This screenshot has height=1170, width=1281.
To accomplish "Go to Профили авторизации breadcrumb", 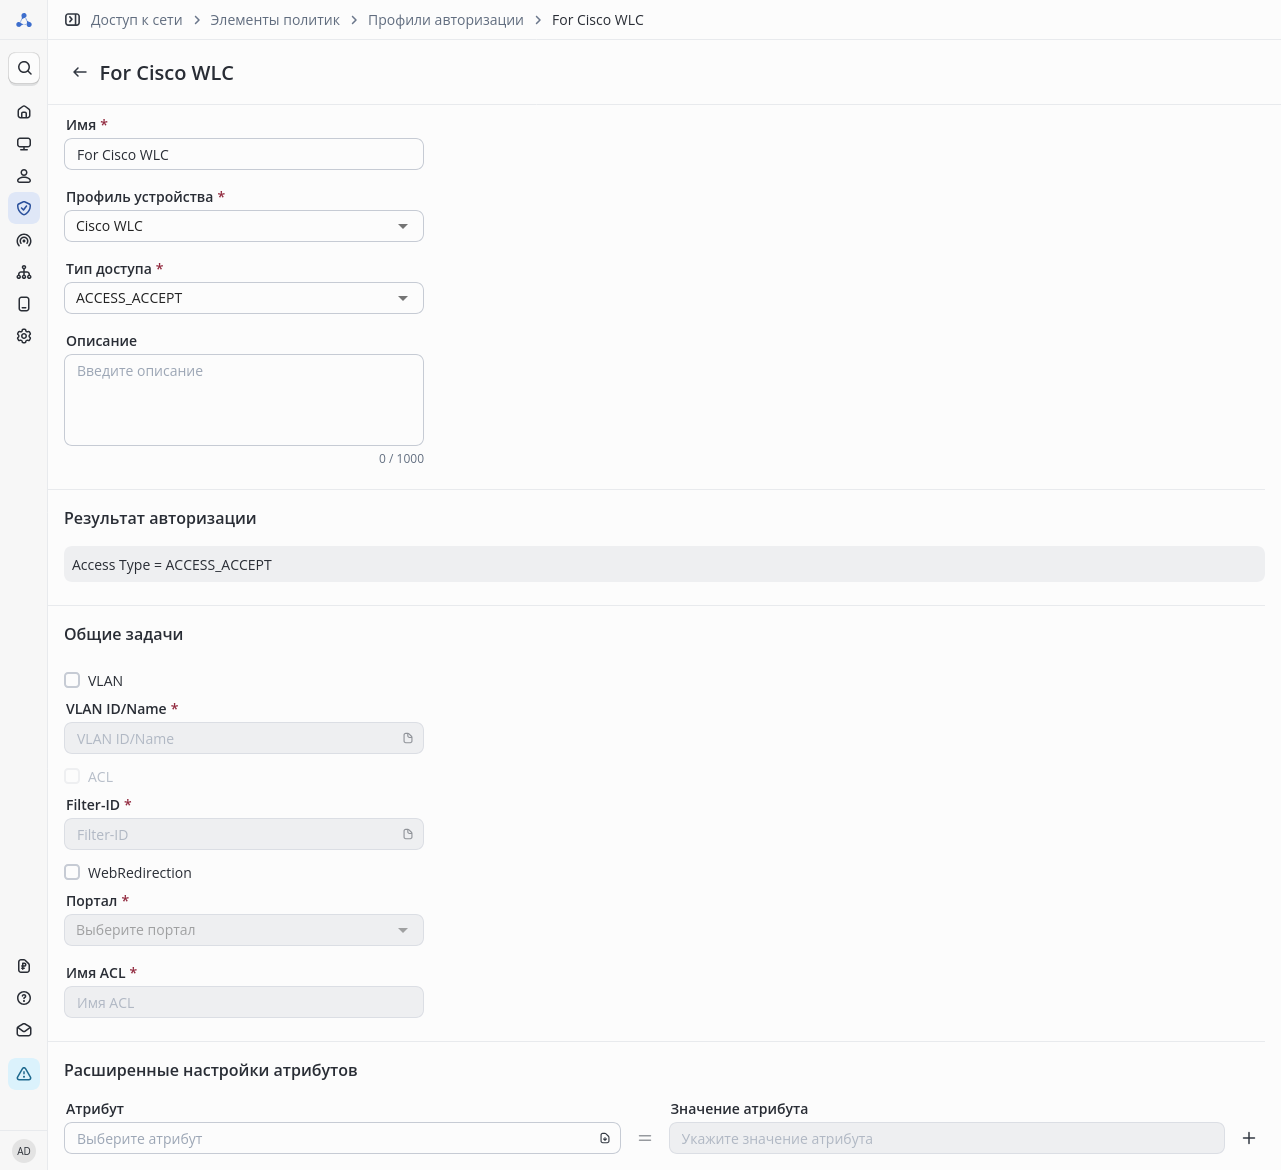I will pyautogui.click(x=445, y=20).
